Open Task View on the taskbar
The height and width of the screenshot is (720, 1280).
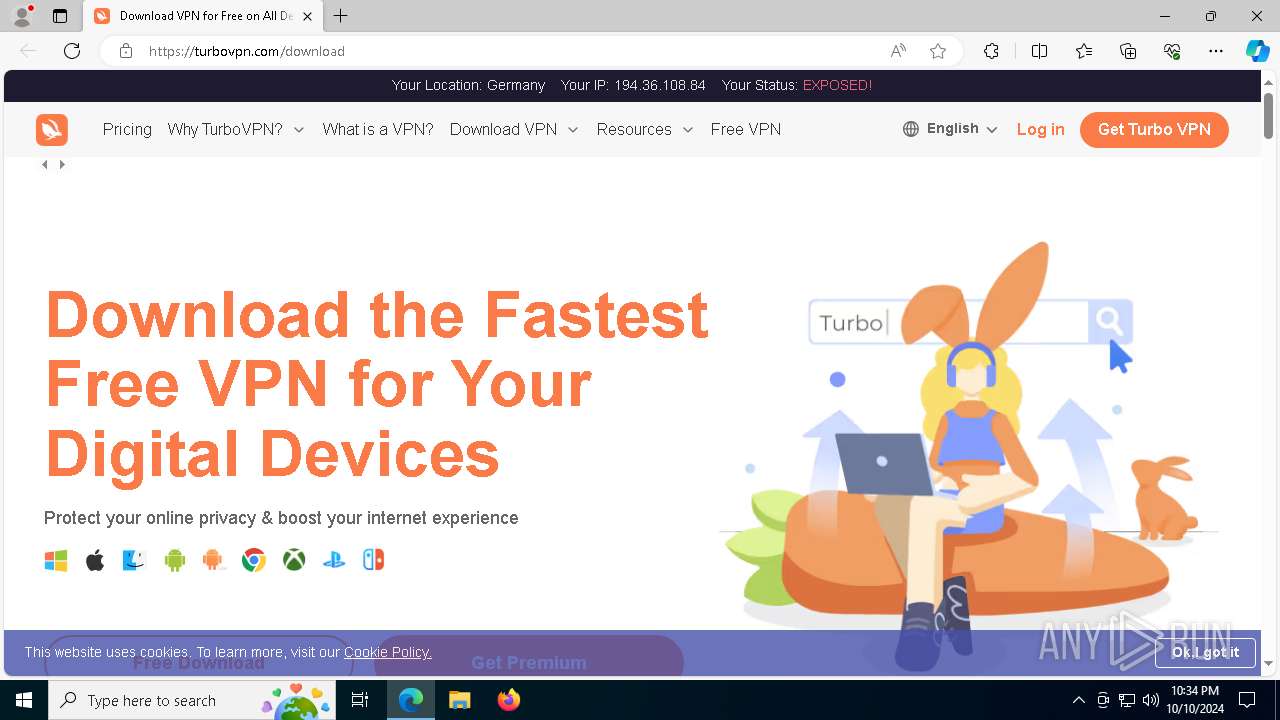point(361,700)
